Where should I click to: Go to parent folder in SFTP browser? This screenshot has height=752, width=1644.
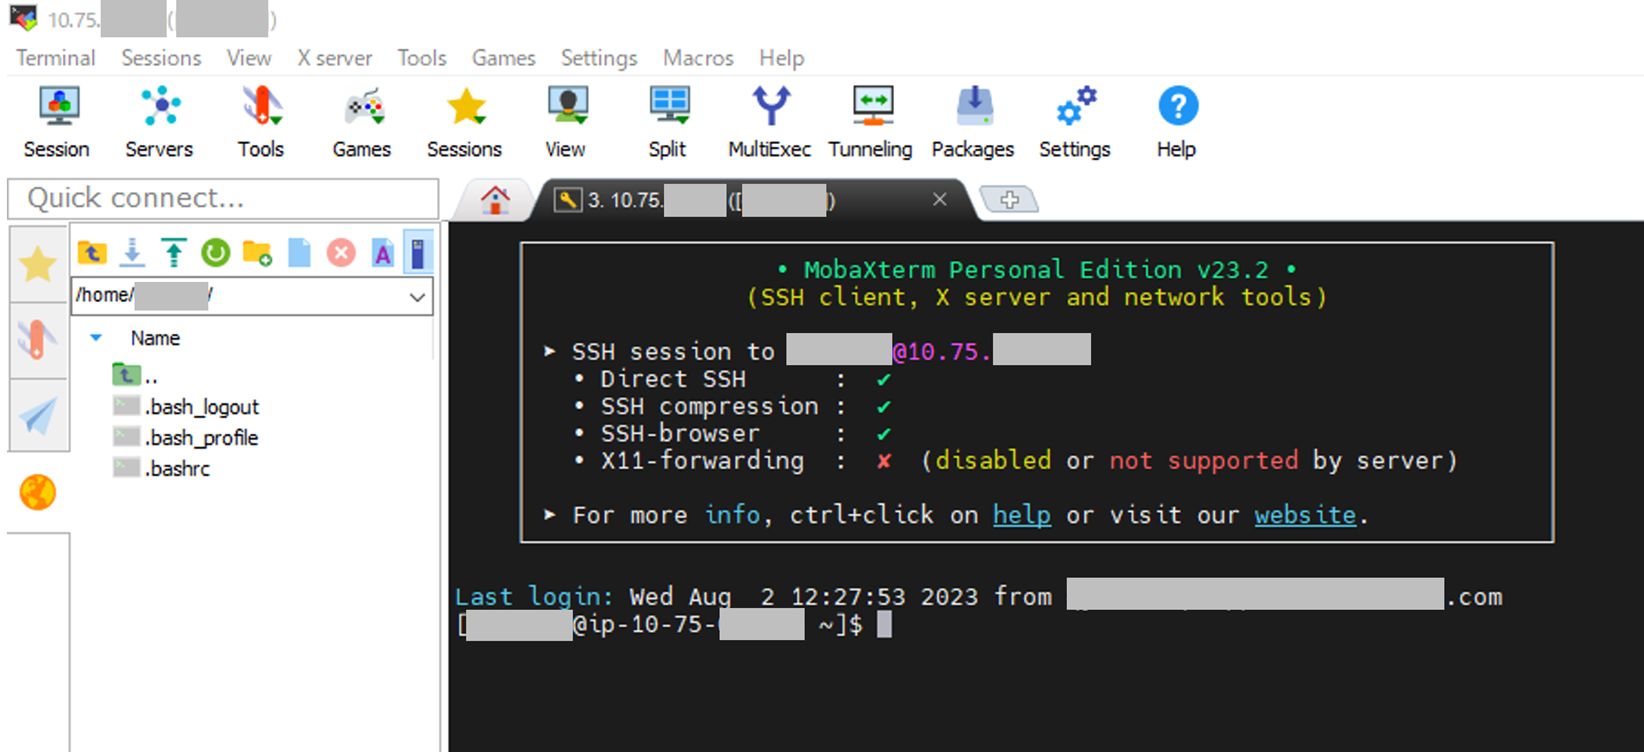click(x=92, y=253)
